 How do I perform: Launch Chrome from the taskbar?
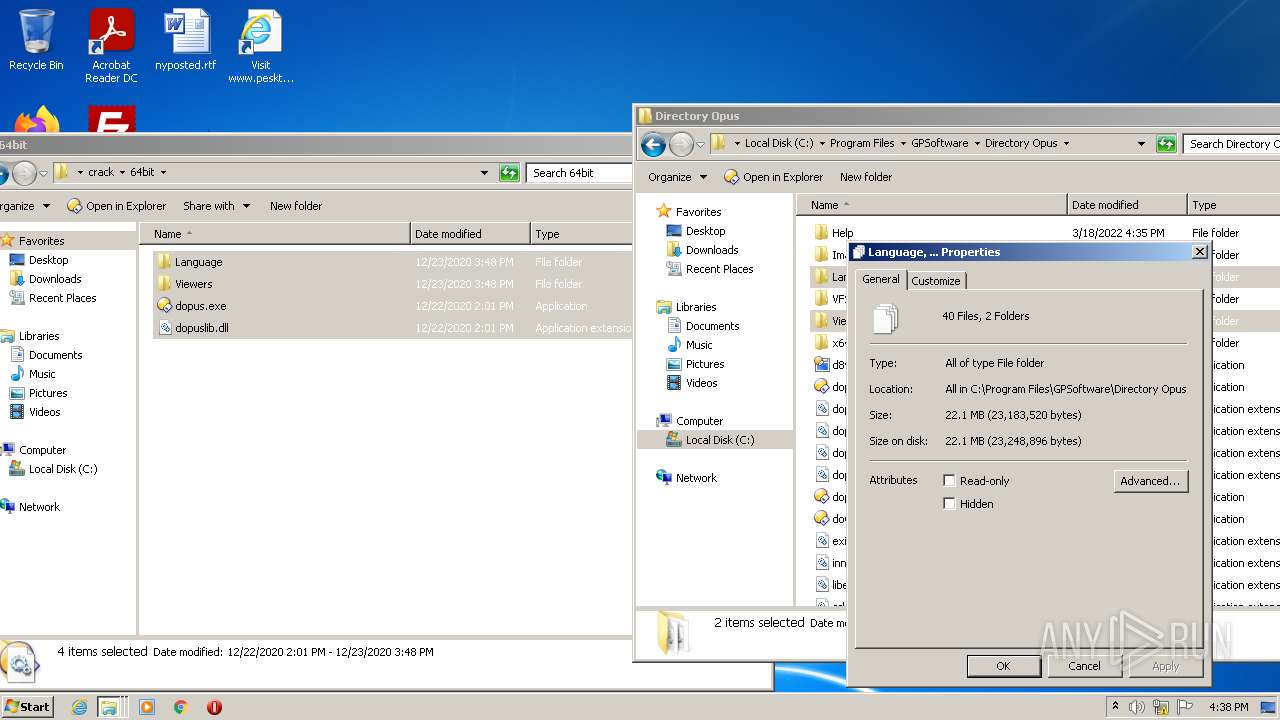click(181, 707)
